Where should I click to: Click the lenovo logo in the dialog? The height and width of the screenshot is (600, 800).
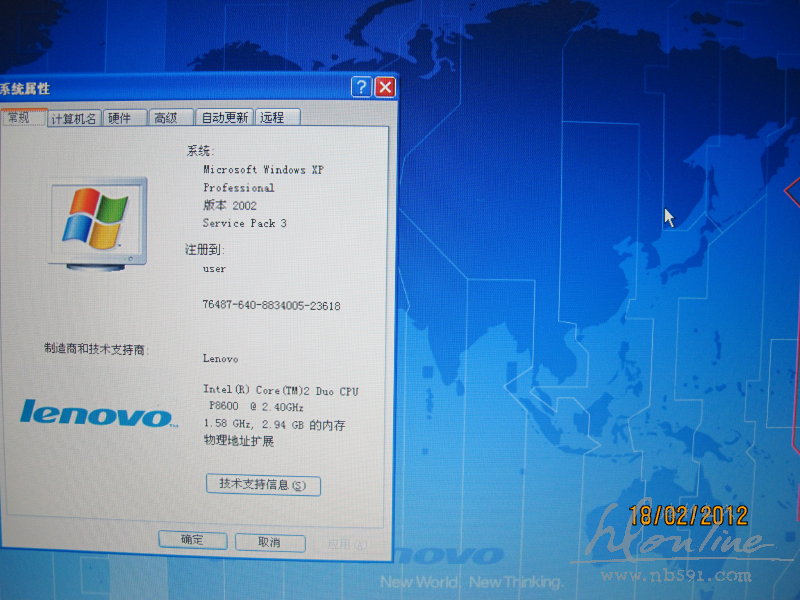pos(99,413)
